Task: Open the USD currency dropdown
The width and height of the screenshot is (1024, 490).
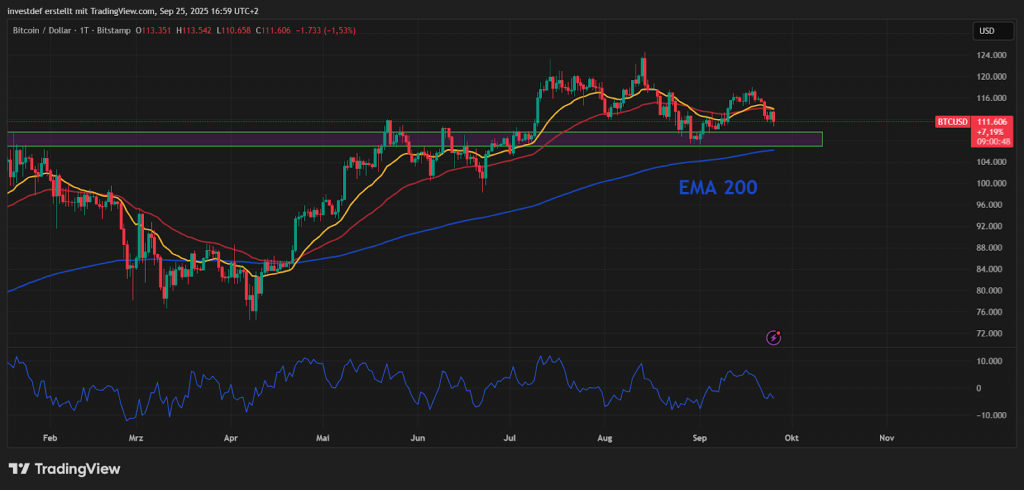Action: point(986,31)
